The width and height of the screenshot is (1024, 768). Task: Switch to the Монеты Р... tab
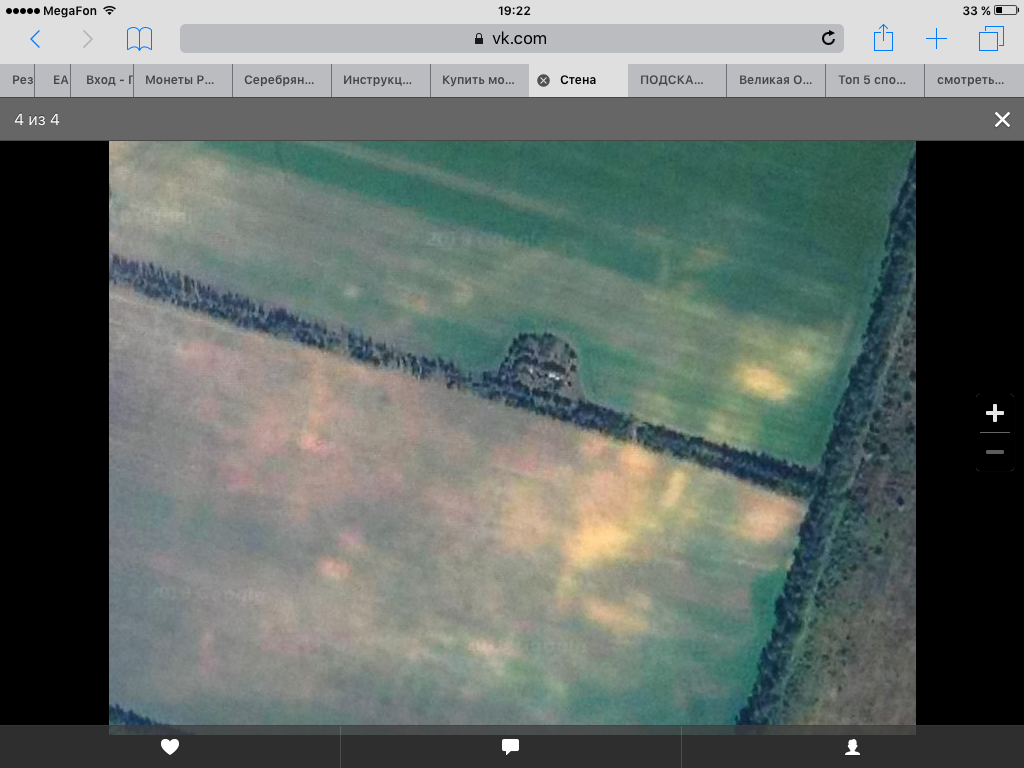(x=182, y=80)
